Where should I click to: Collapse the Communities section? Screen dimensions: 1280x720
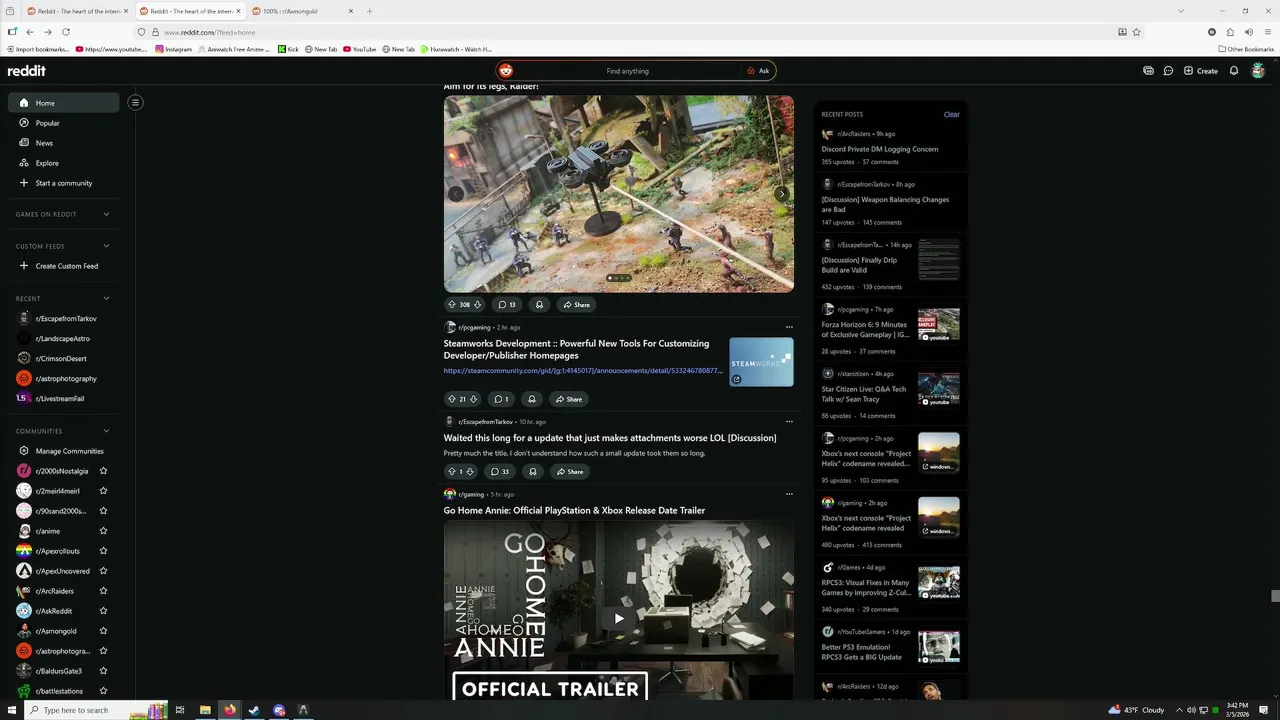tap(106, 431)
